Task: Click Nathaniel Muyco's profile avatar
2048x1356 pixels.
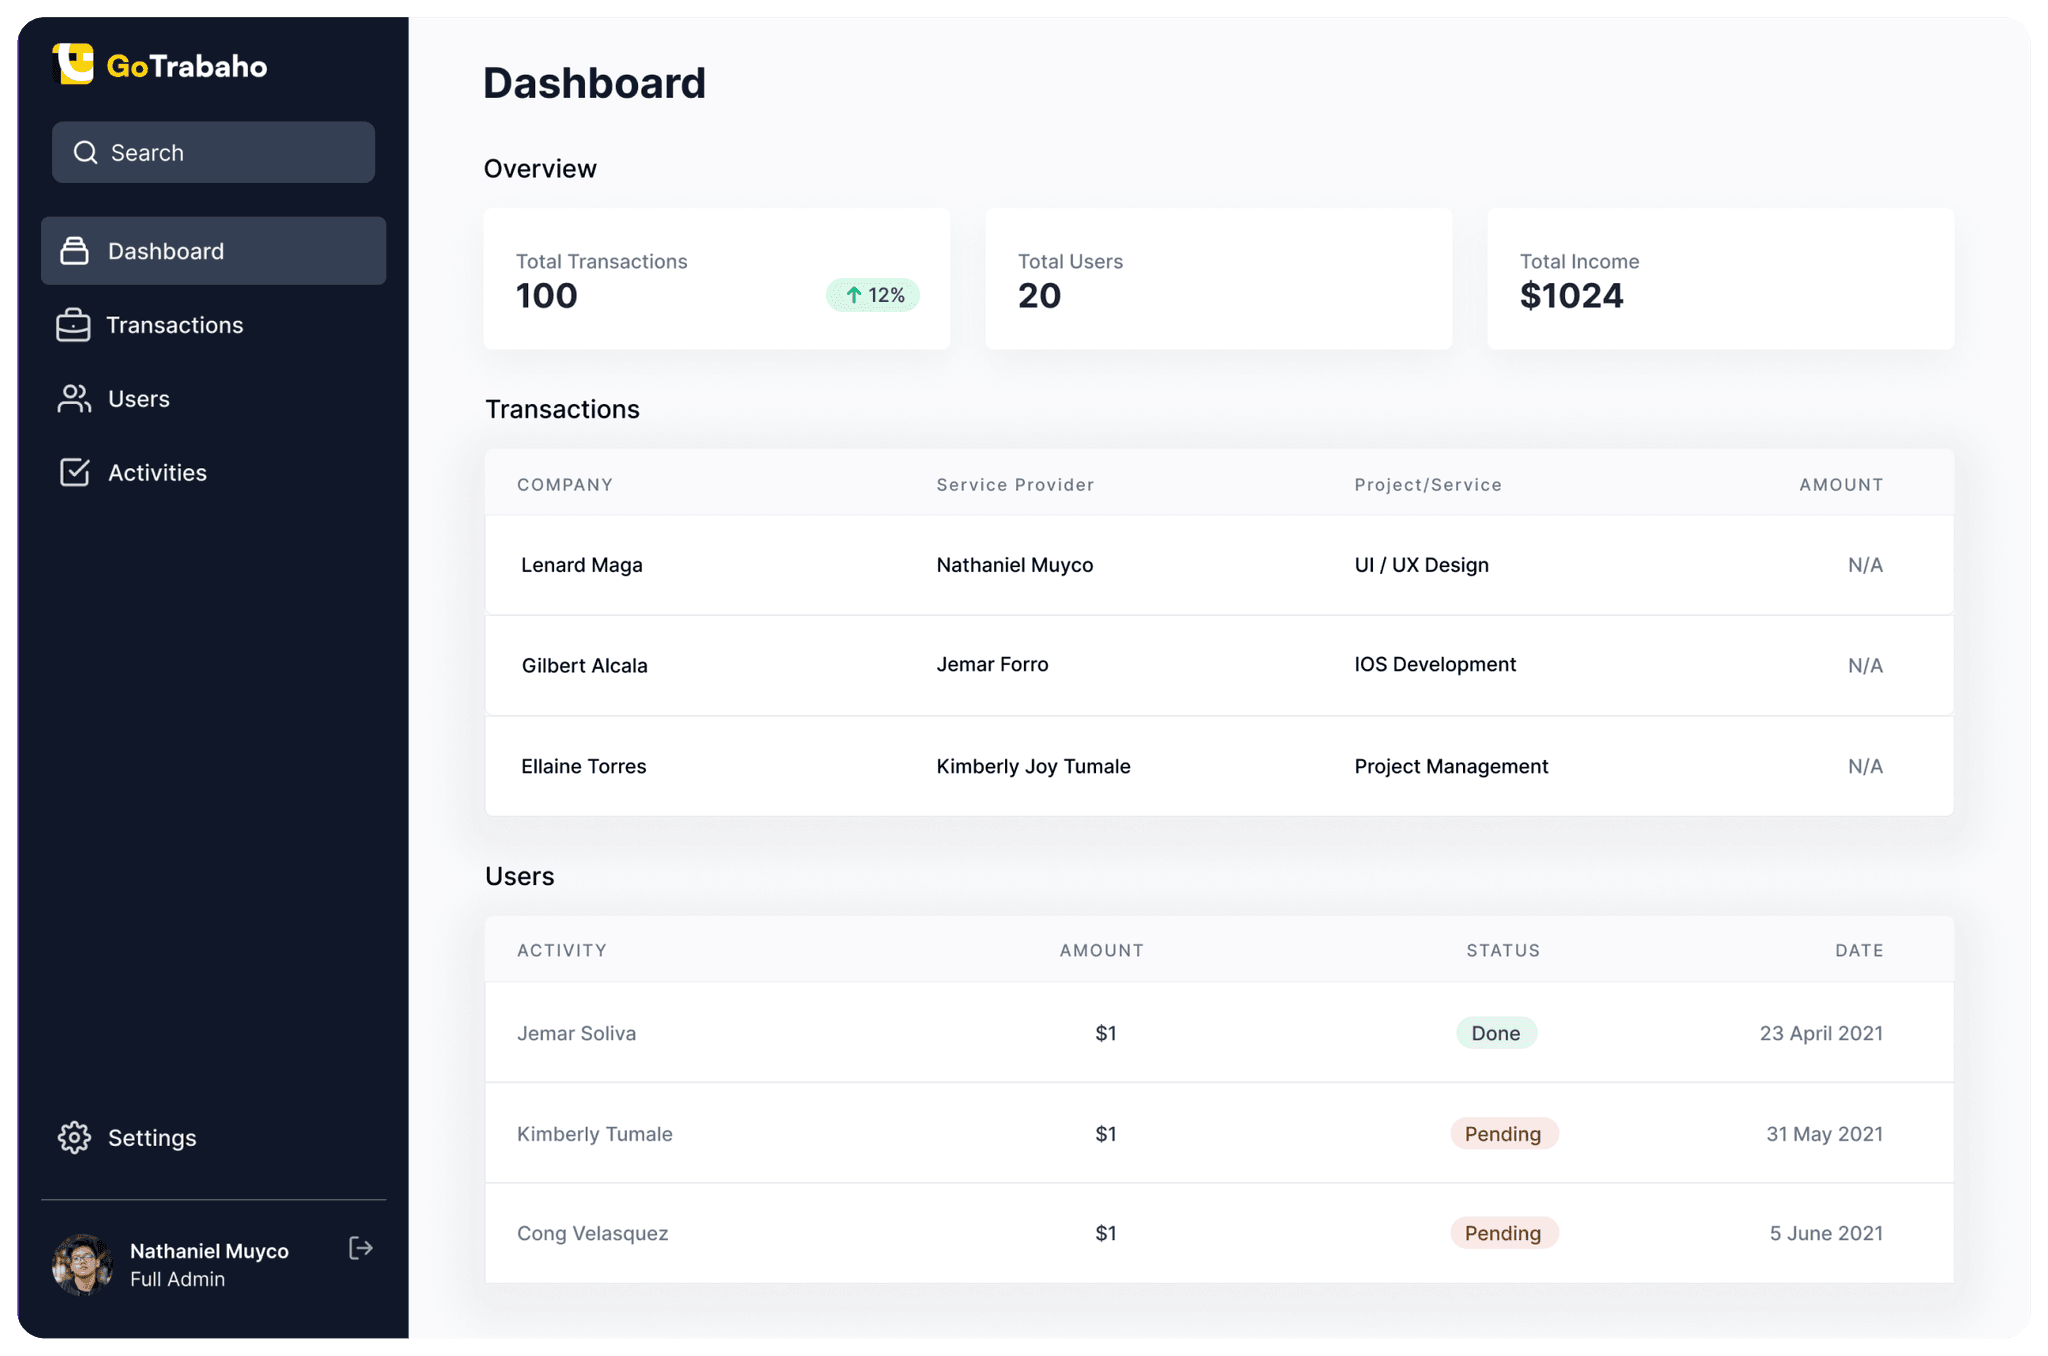Action: point(82,1264)
